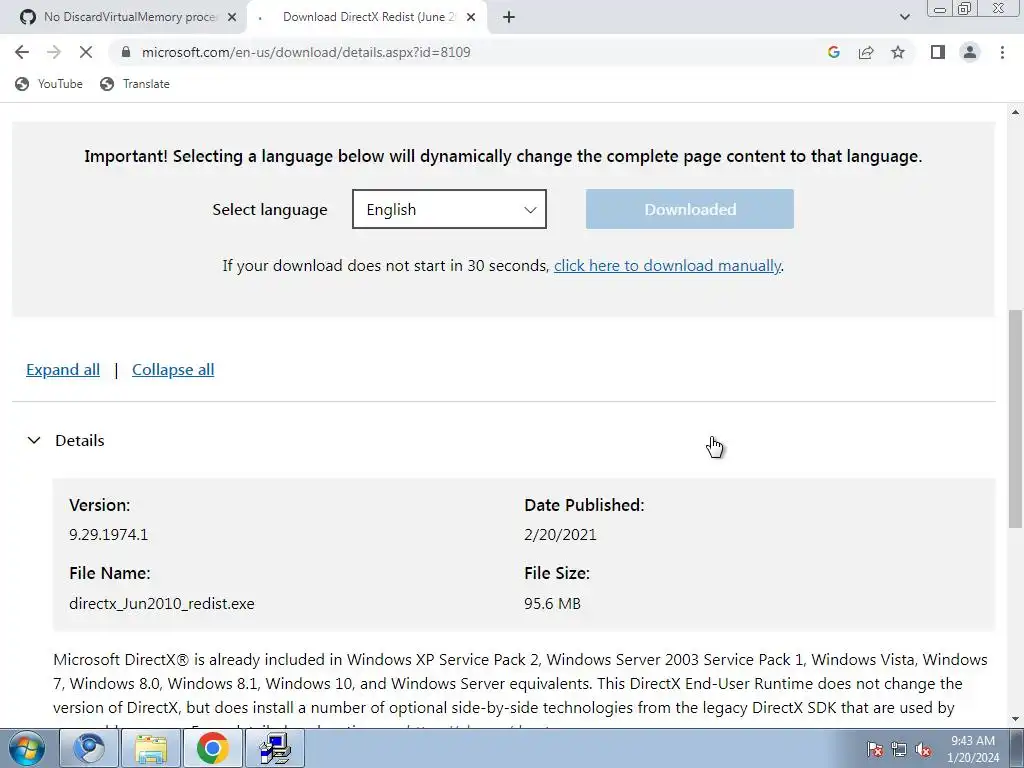Viewport: 1024px width, 768px height.
Task: Open the Windows Start menu
Action: click(26, 748)
